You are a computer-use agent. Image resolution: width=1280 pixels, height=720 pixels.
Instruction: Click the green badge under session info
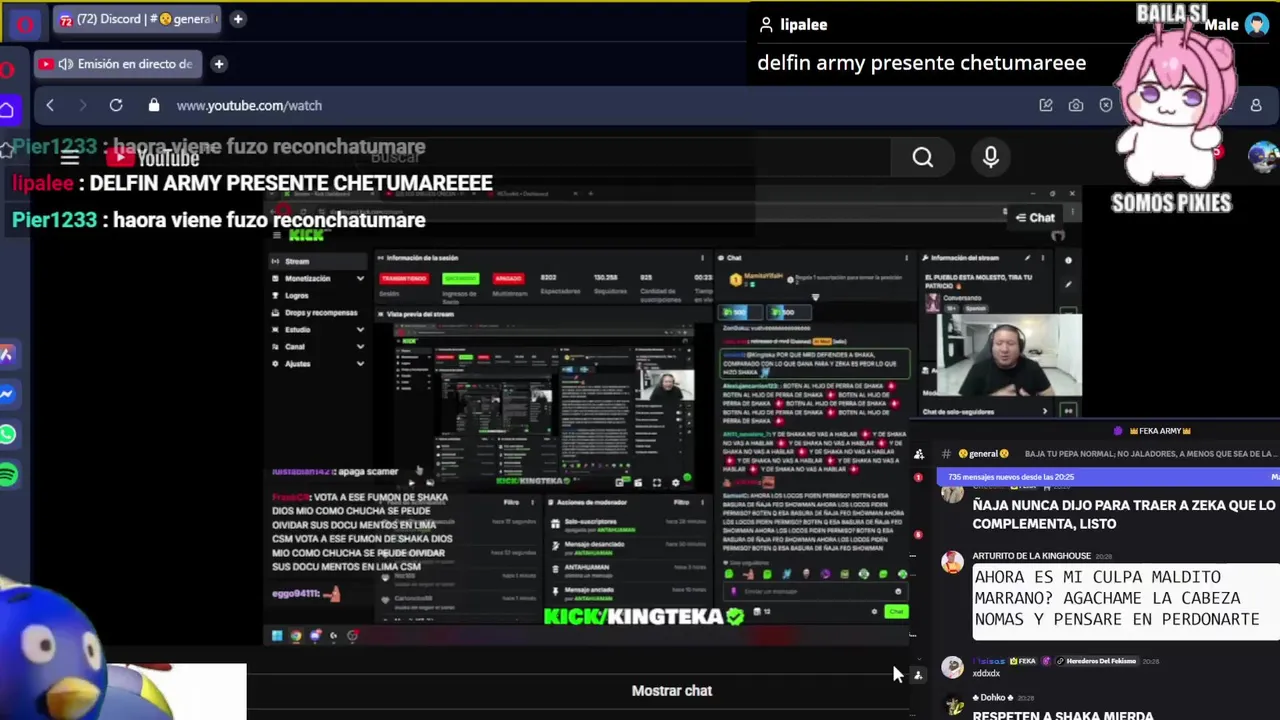click(x=461, y=278)
